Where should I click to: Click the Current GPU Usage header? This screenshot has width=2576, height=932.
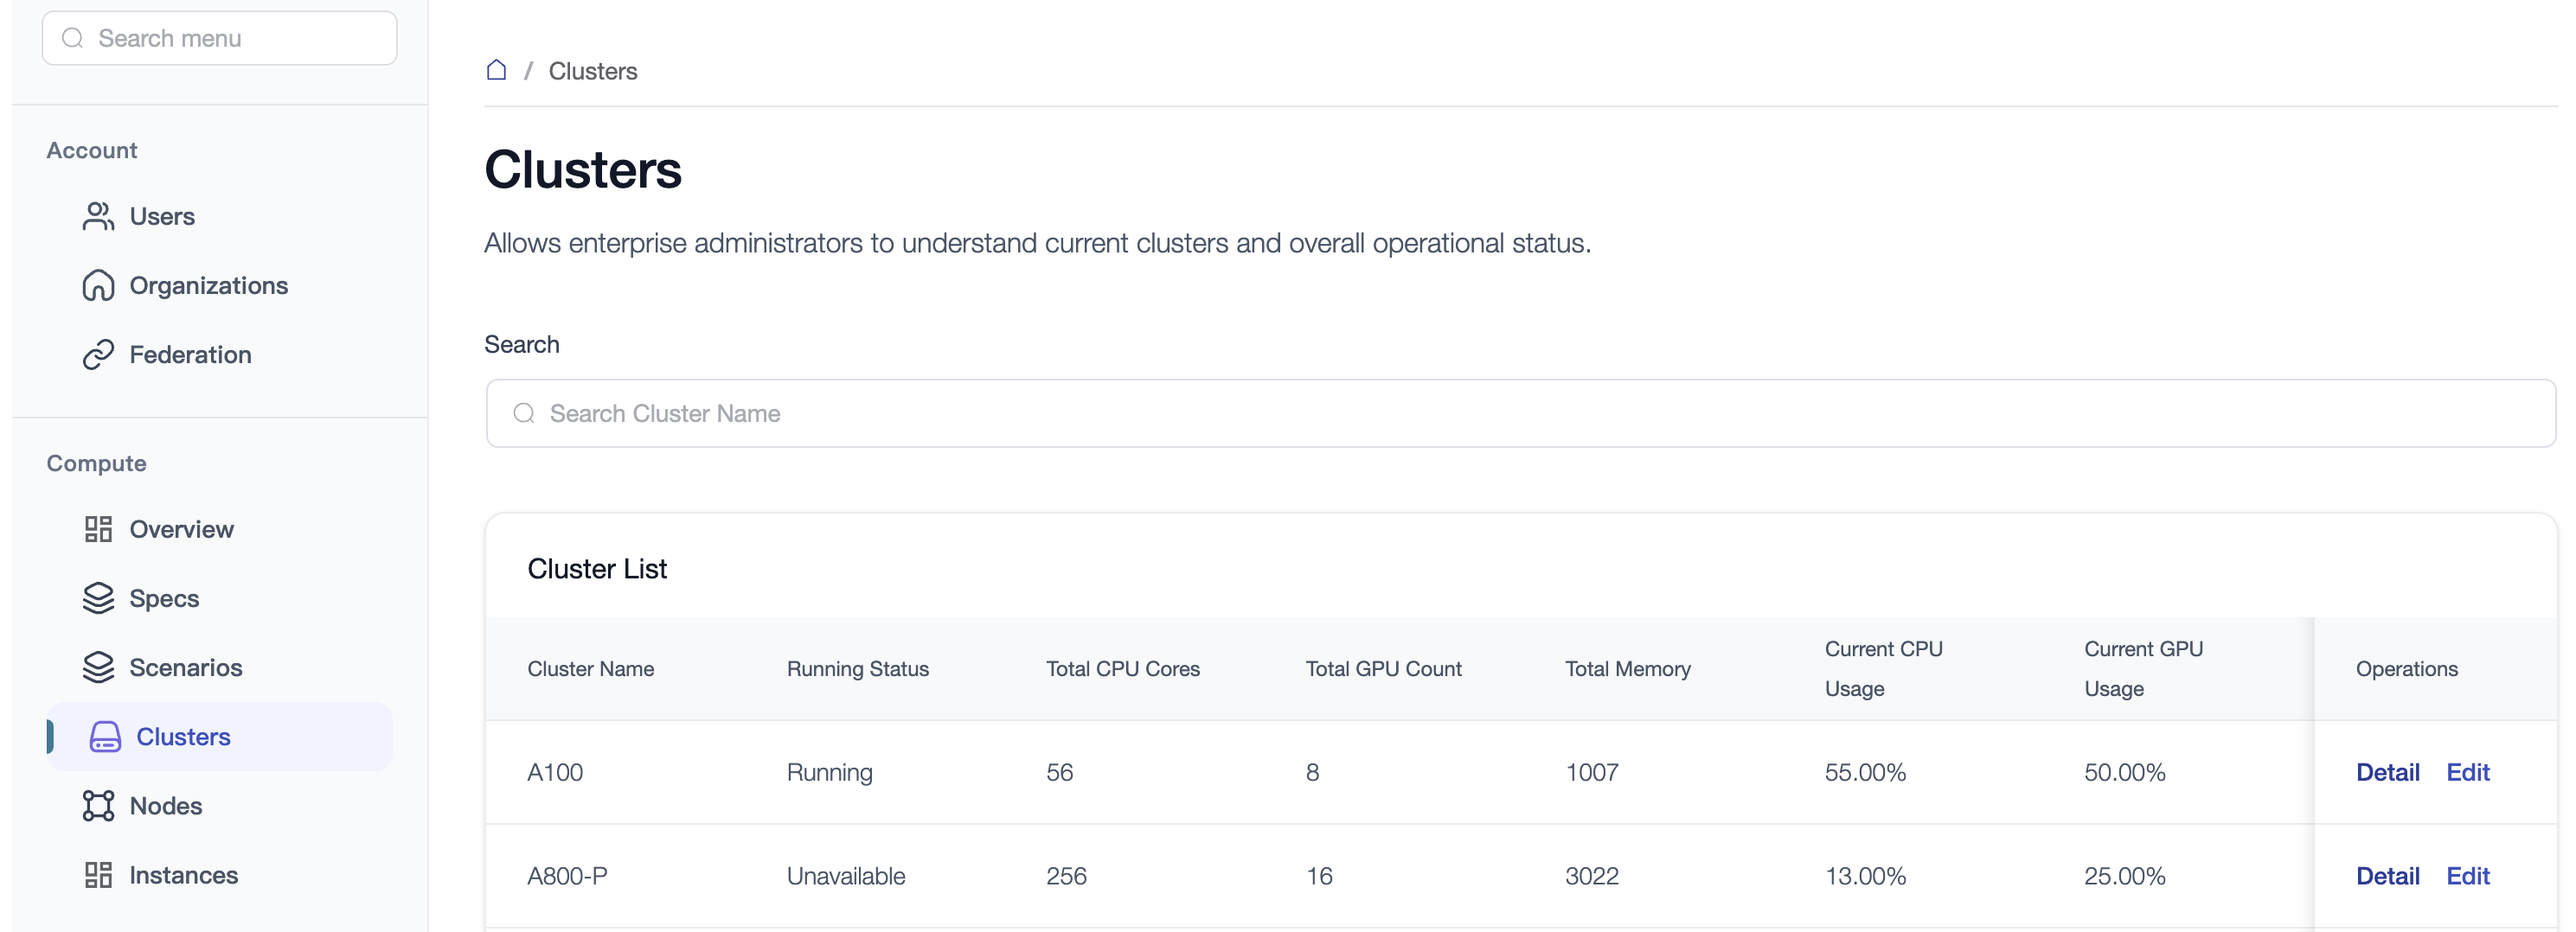2143,669
